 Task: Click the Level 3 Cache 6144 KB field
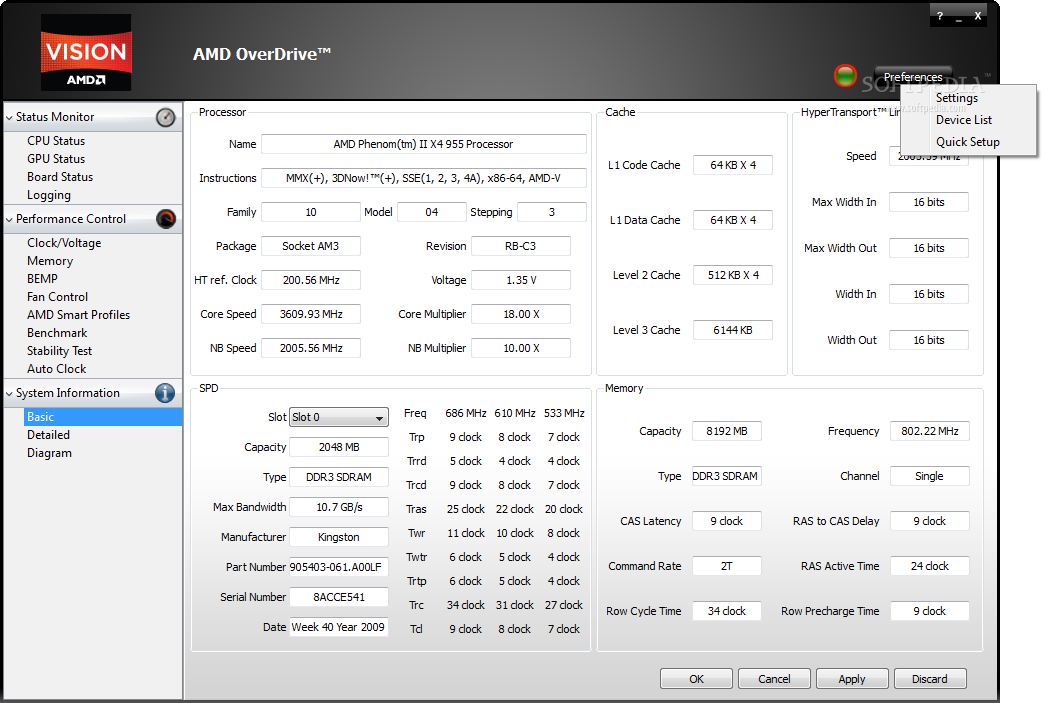pyautogui.click(x=733, y=330)
